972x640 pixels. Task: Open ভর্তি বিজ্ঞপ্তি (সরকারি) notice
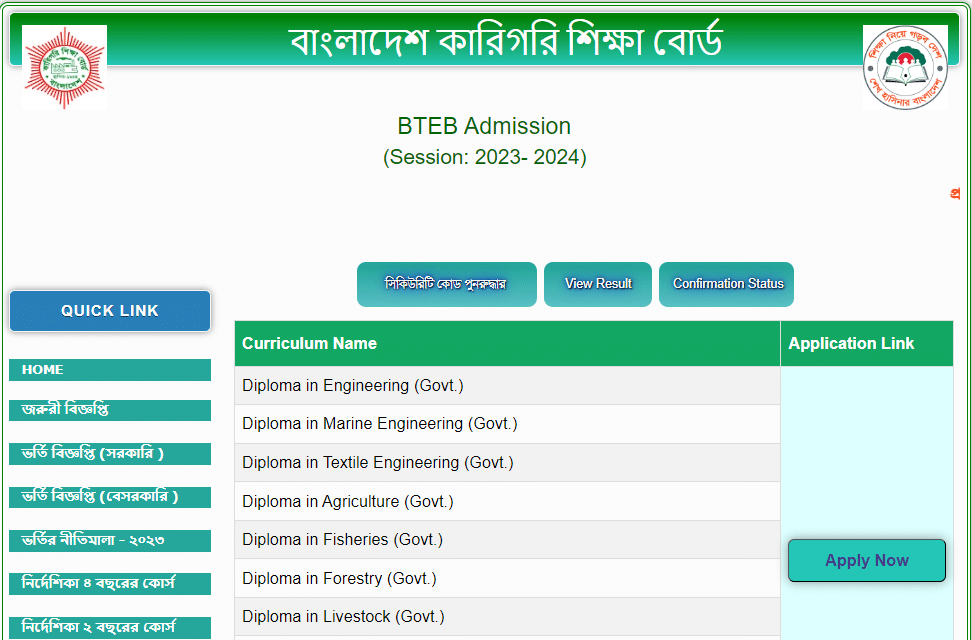109,453
